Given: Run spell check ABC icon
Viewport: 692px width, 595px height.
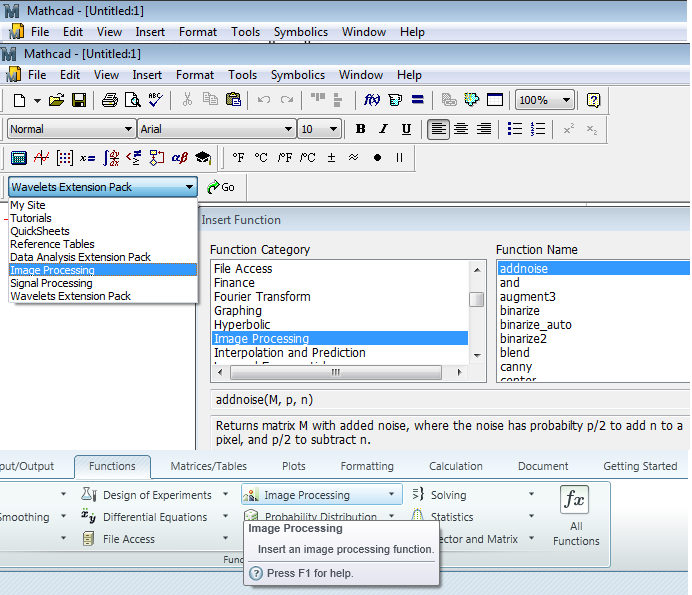Looking at the screenshot, I should [156, 100].
